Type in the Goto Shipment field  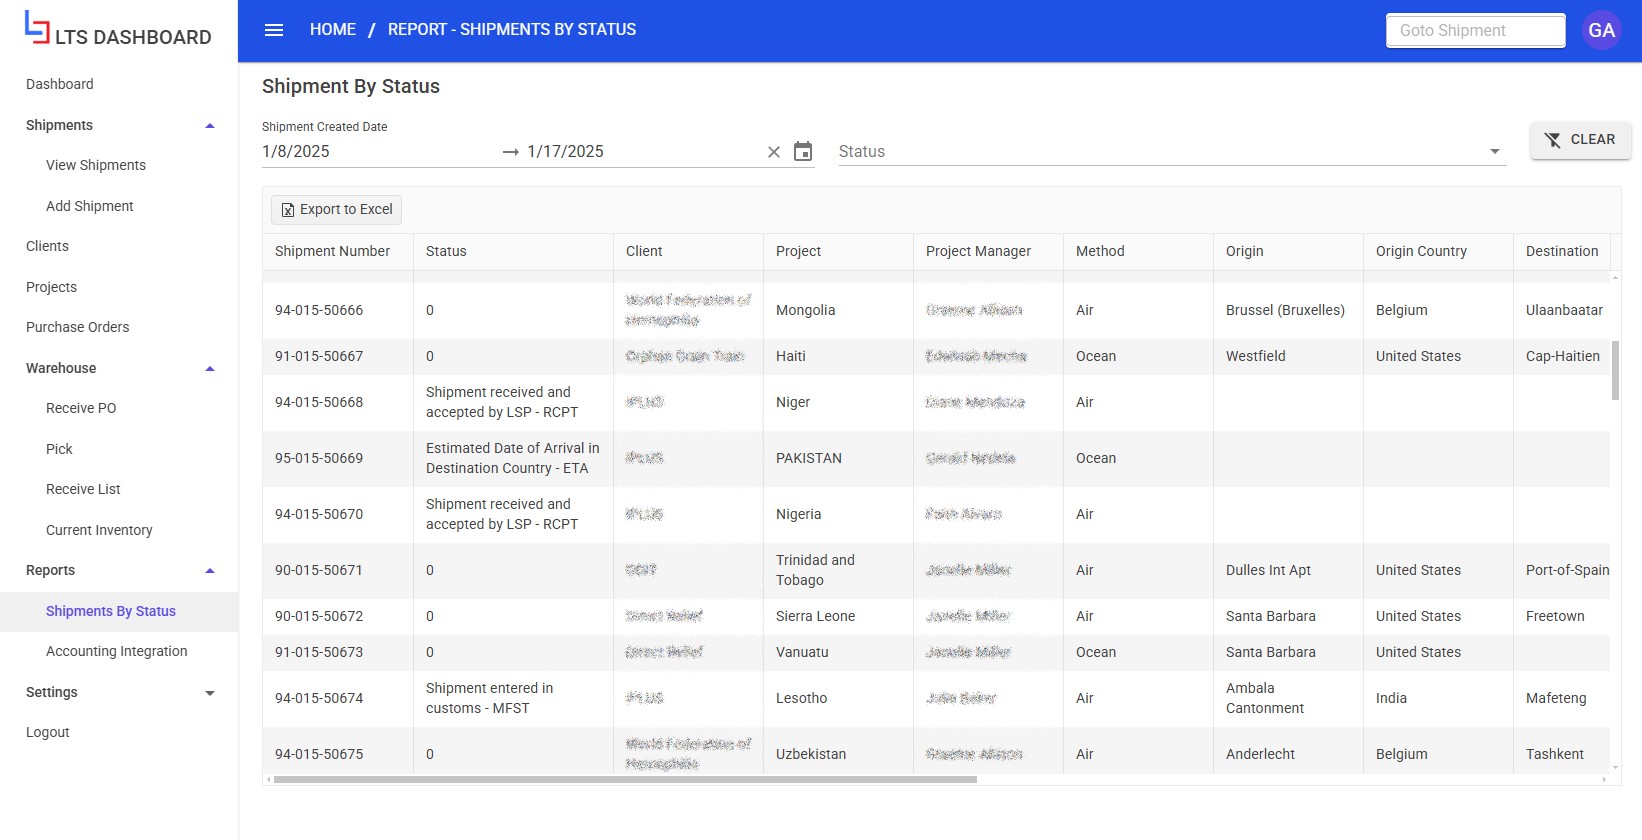(x=1475, y=31)
